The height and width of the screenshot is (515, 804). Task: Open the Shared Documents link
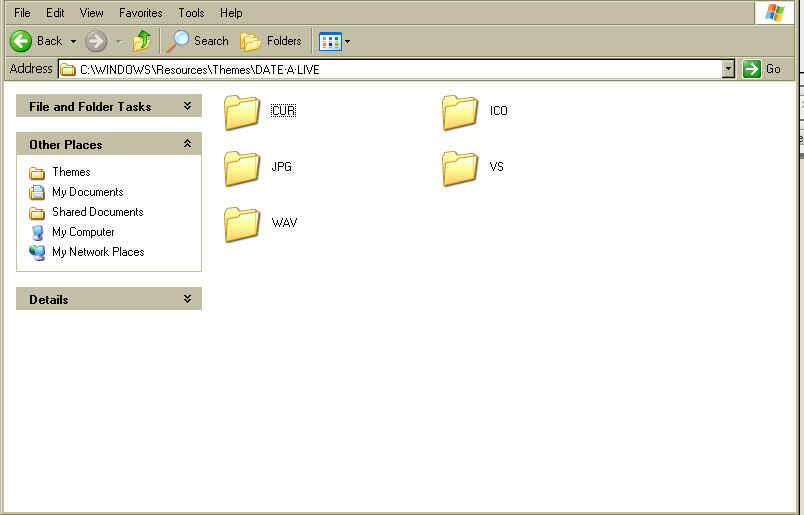(98, 212)
